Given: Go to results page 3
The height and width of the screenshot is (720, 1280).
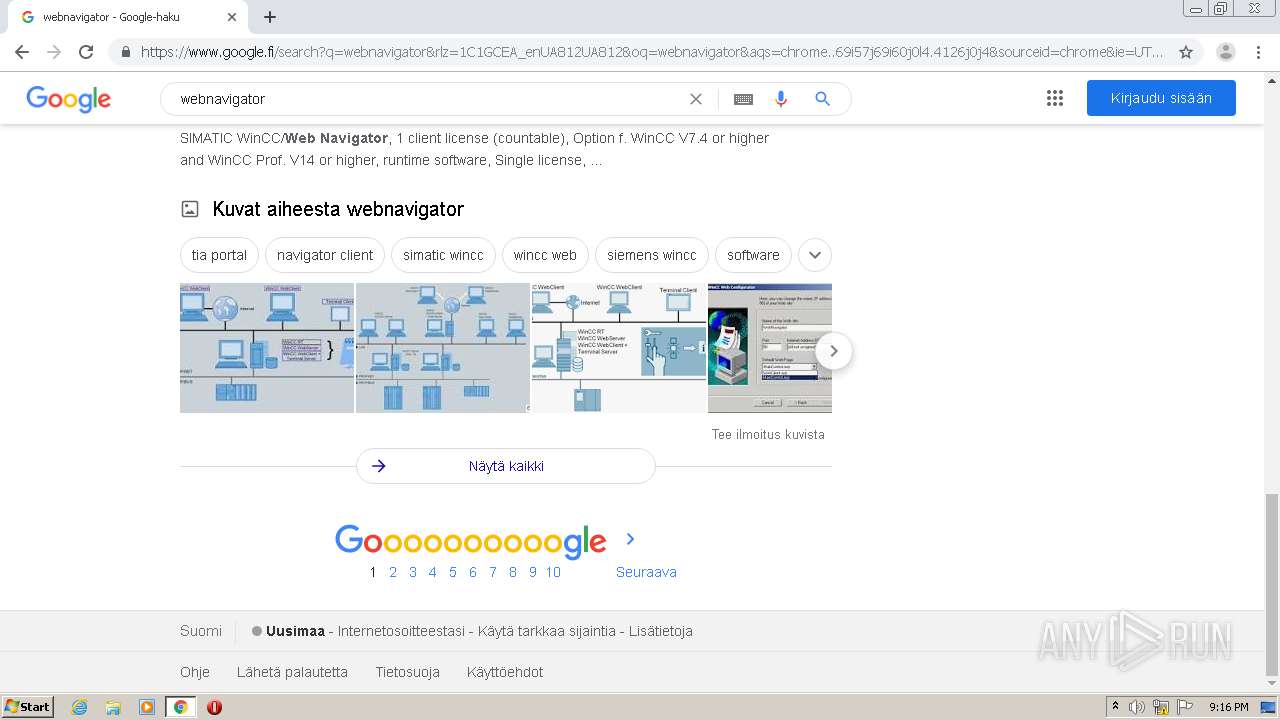Looking at the screenshot, I should (x=413, y=572).
